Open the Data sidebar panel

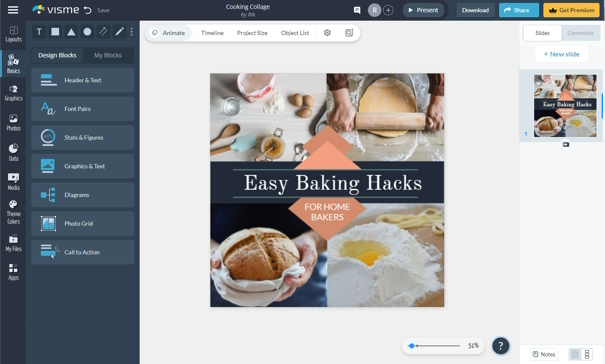[14, 152]
